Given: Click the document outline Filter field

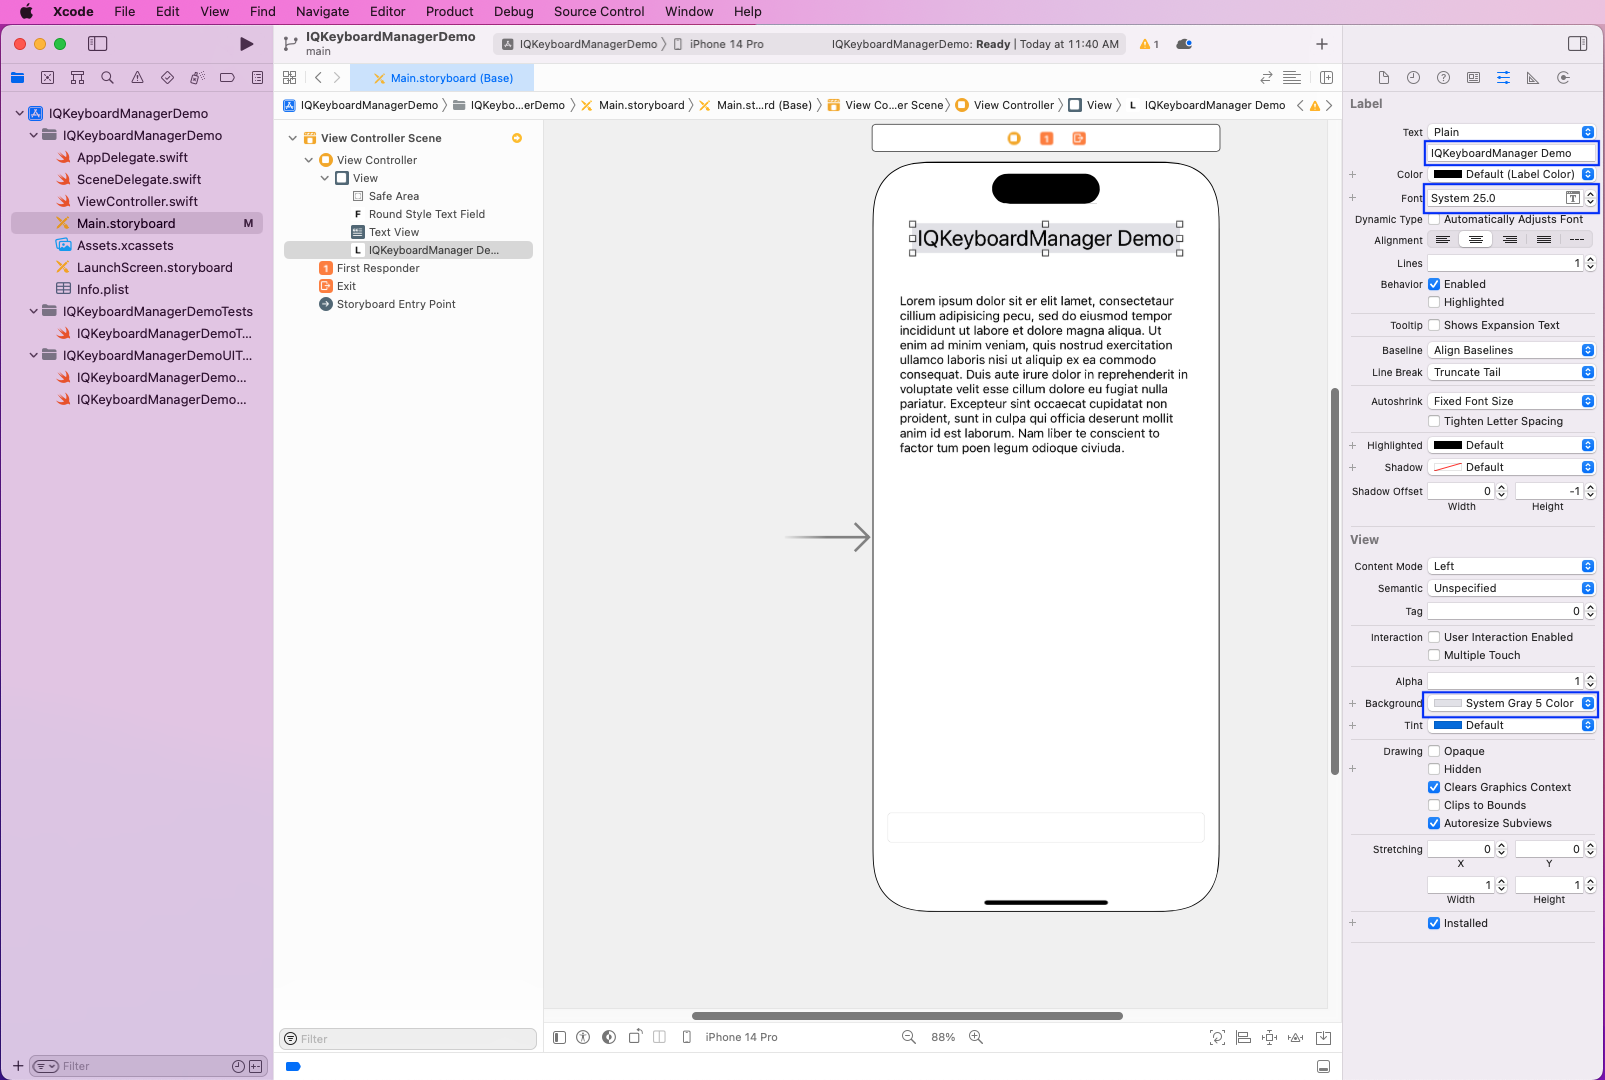Looking at the screenshot, I should coord(408,1039).
